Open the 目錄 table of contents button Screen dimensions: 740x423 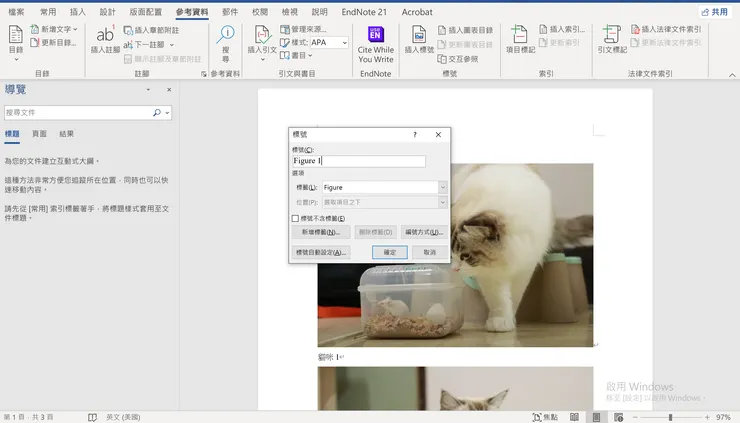(x=16, y=43)
